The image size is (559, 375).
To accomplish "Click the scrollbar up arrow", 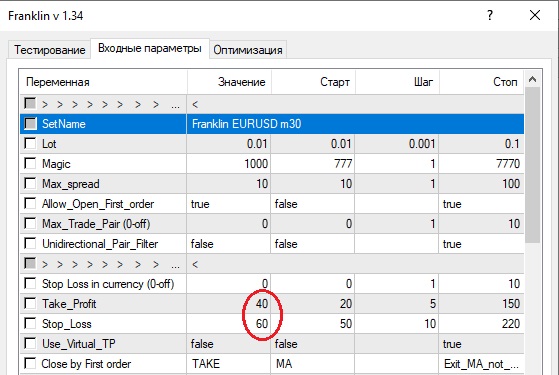I will tap(533, 79).
